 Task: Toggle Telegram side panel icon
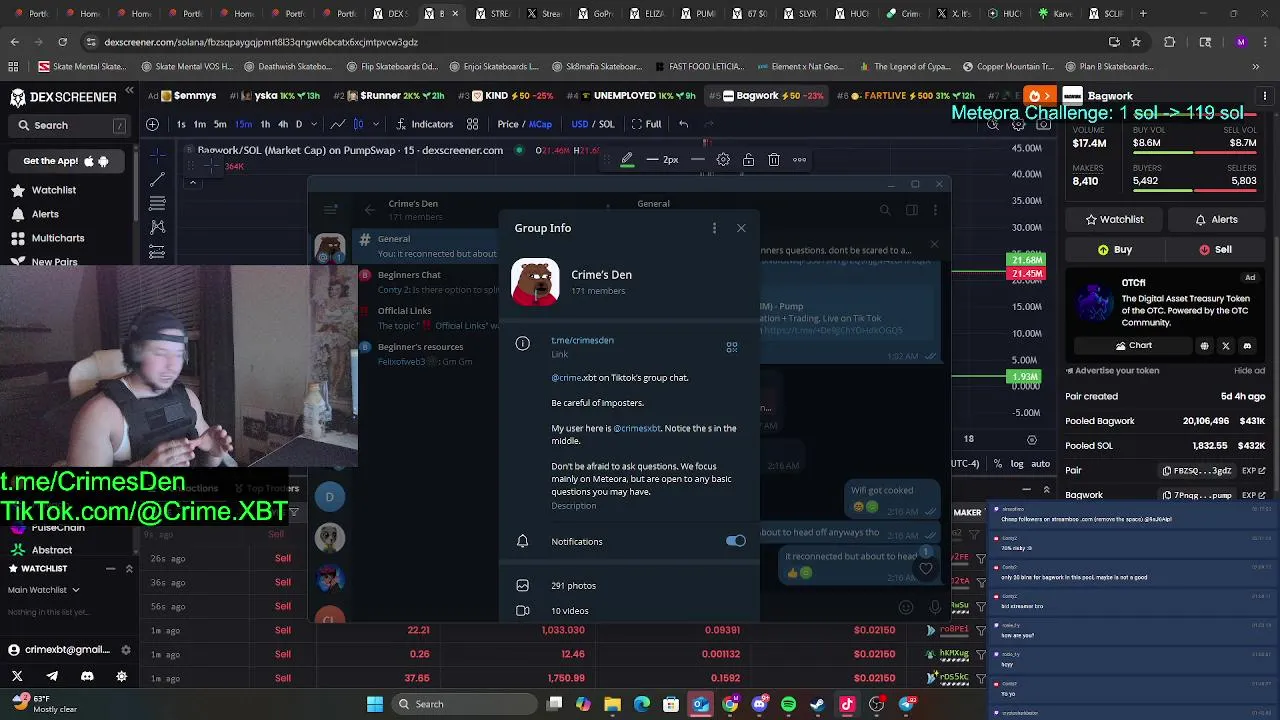click(911, 210)
